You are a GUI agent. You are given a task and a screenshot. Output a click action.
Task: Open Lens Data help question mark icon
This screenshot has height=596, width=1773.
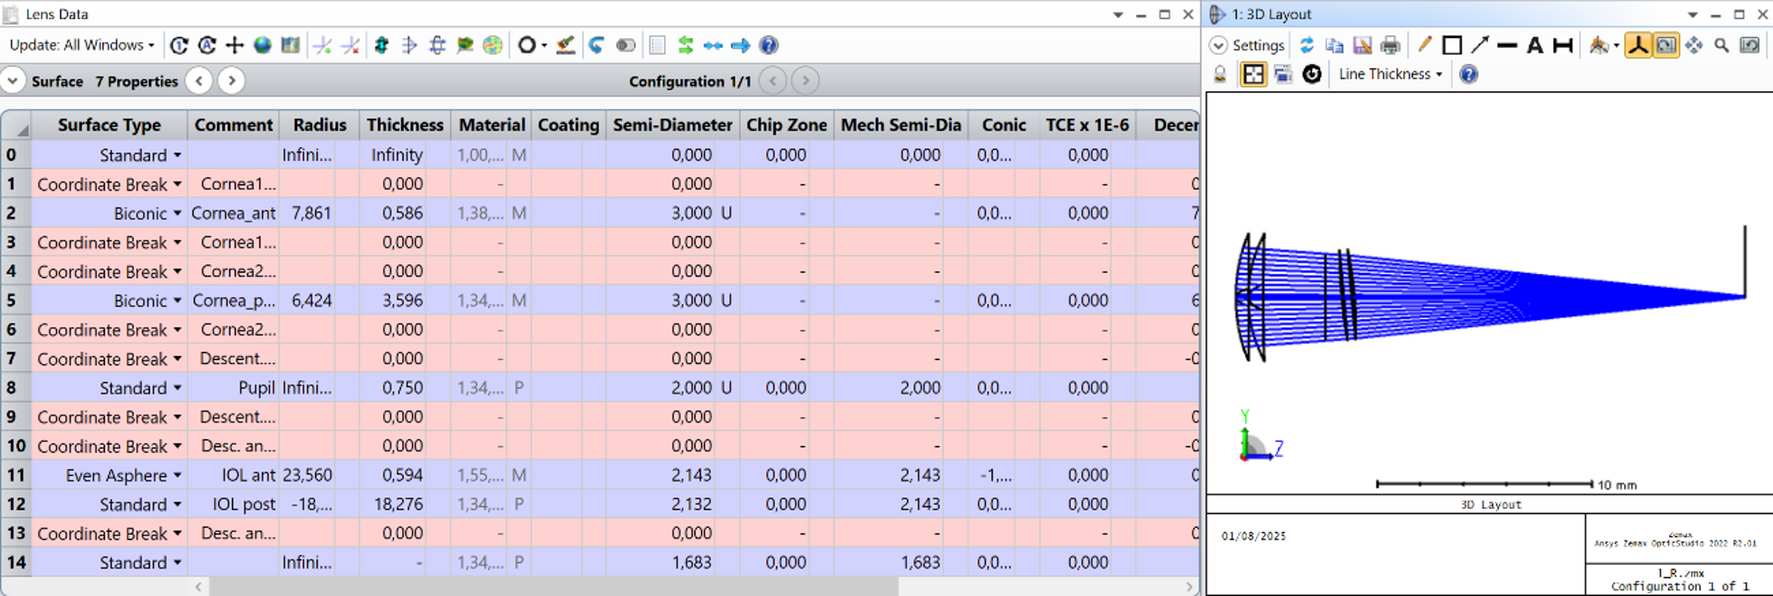[768, 45]
